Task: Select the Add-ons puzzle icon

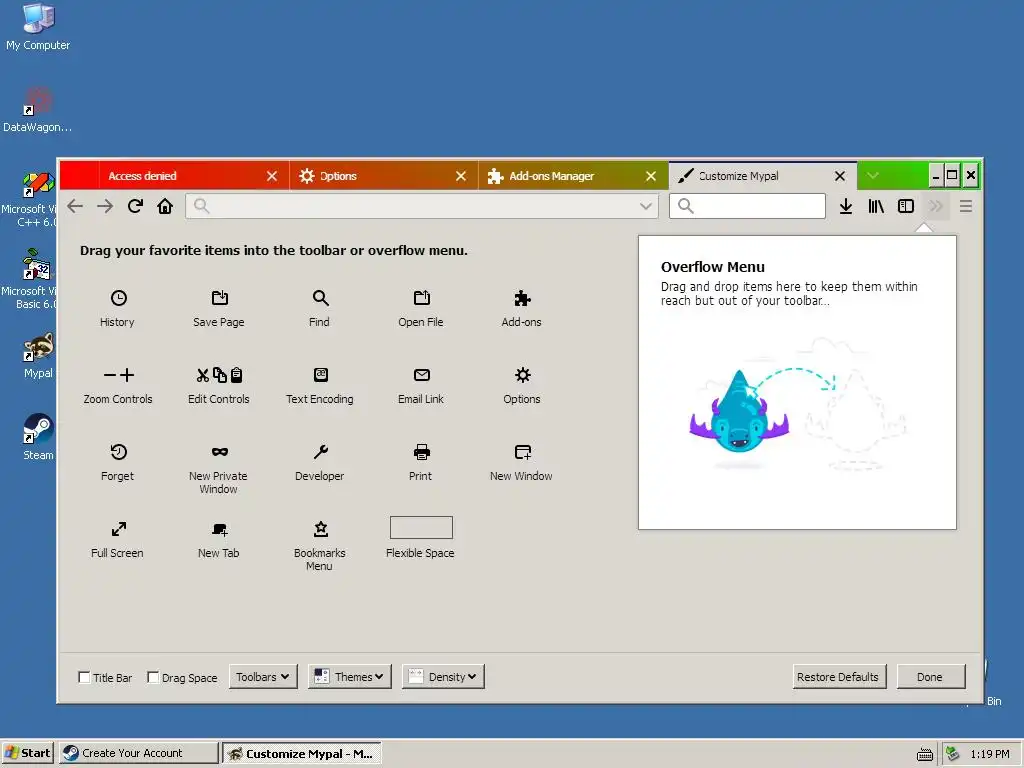Action: (522, 298)
